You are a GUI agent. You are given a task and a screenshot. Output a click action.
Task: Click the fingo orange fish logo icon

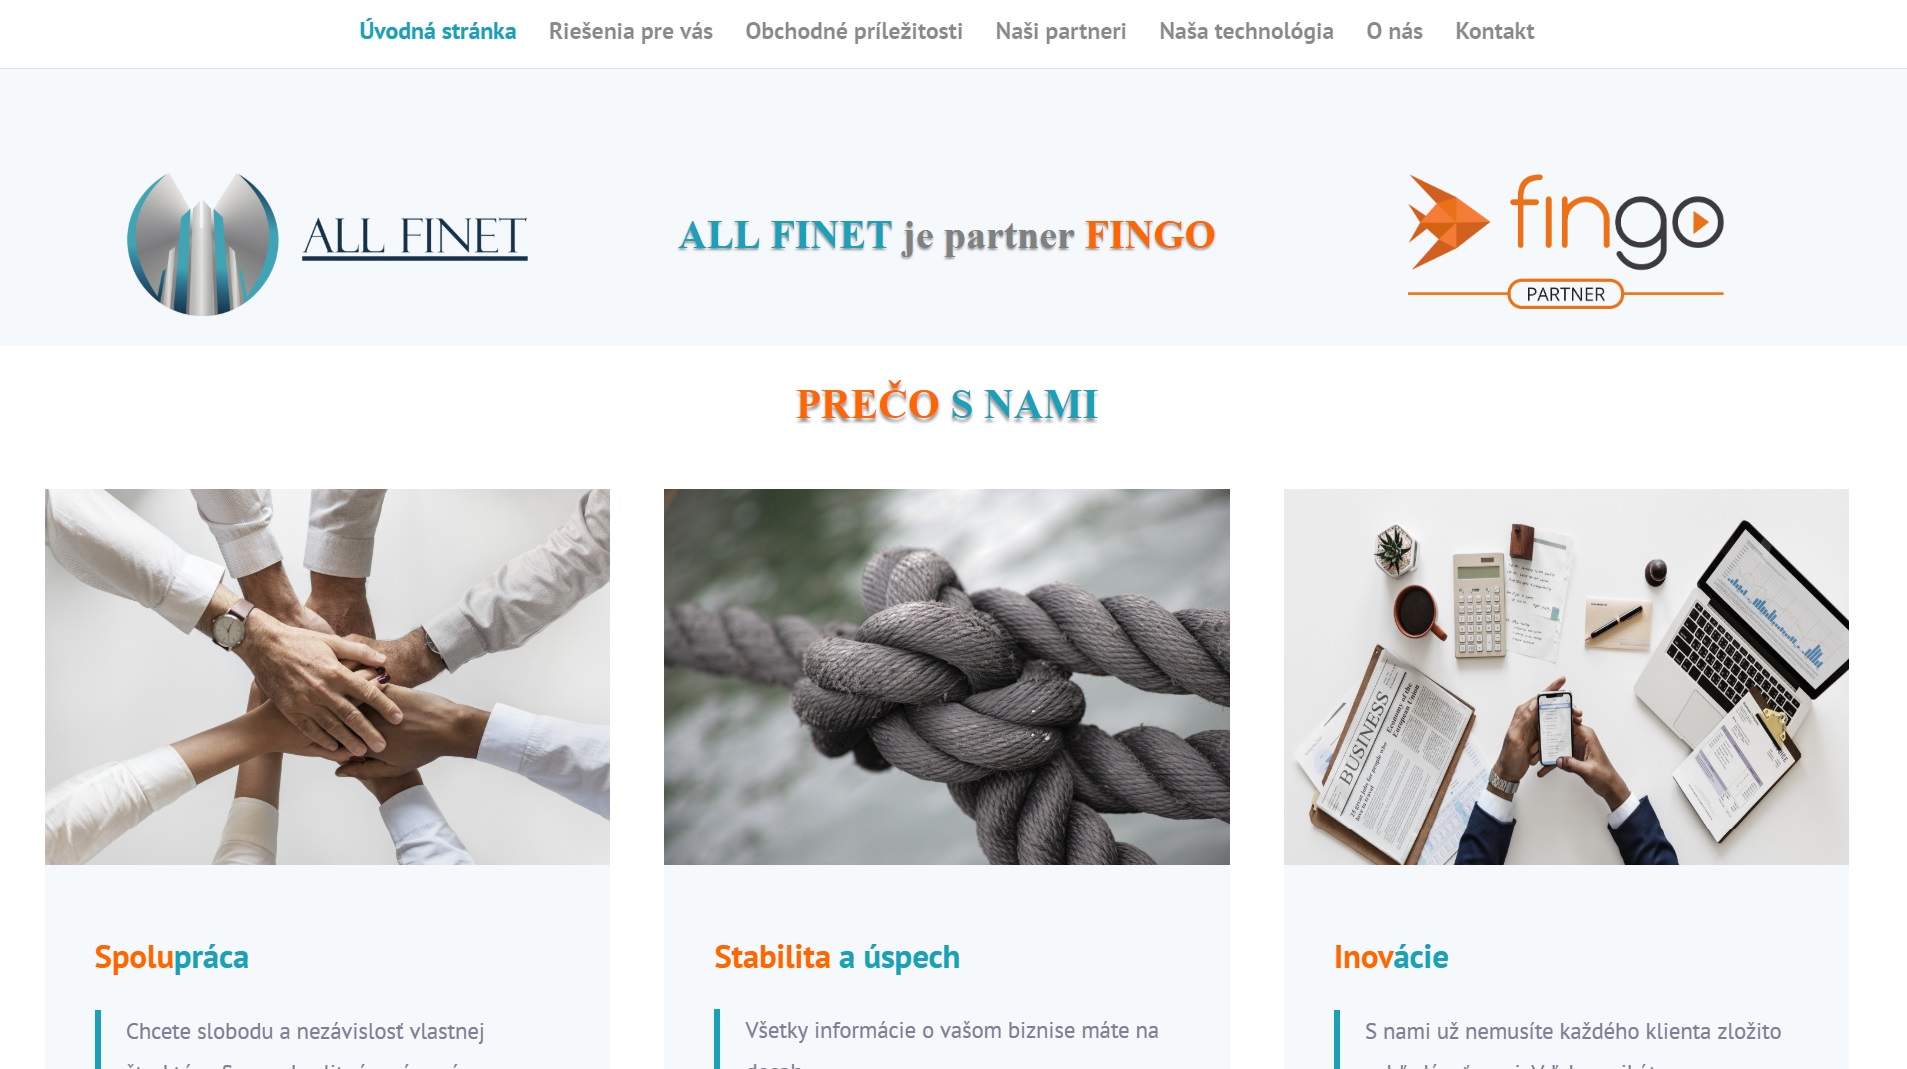click(1449, 222)
